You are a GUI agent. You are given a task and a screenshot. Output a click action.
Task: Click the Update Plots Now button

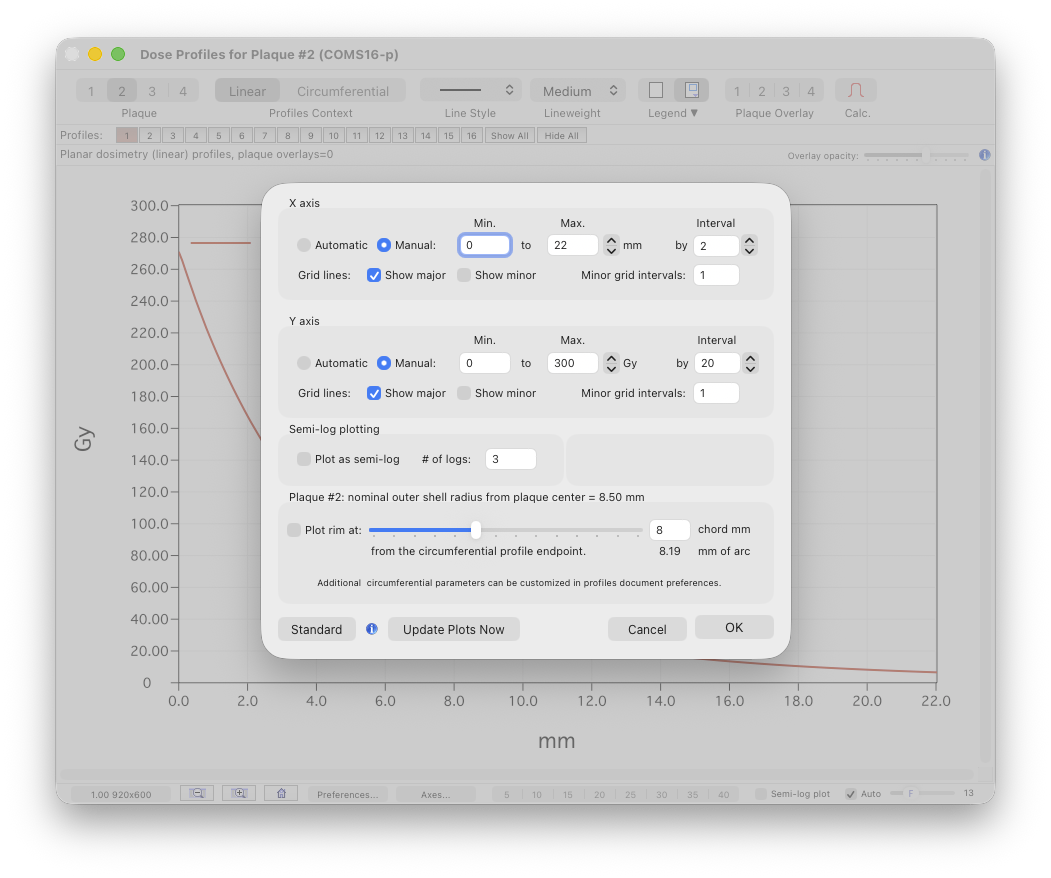(x=454, y=629)
